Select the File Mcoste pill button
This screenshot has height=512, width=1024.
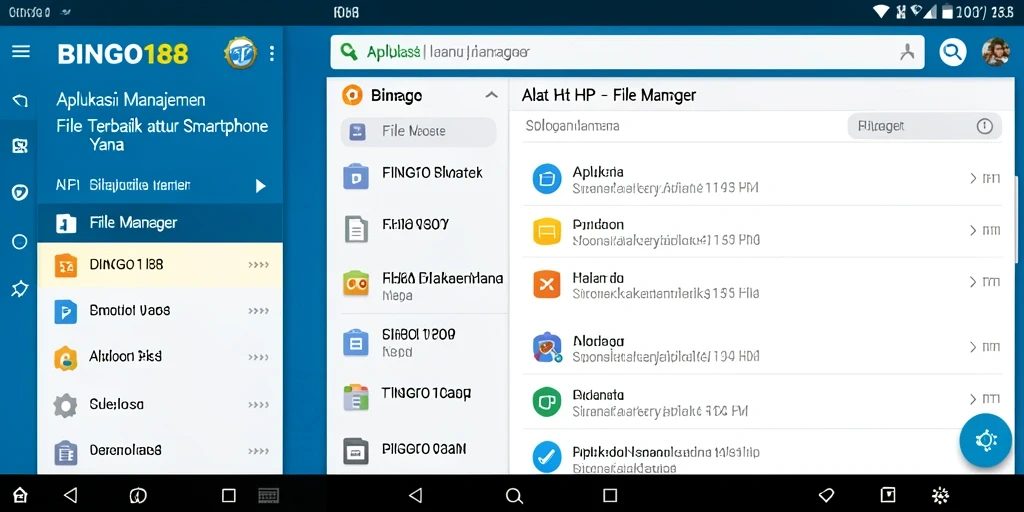pos(419,131)
